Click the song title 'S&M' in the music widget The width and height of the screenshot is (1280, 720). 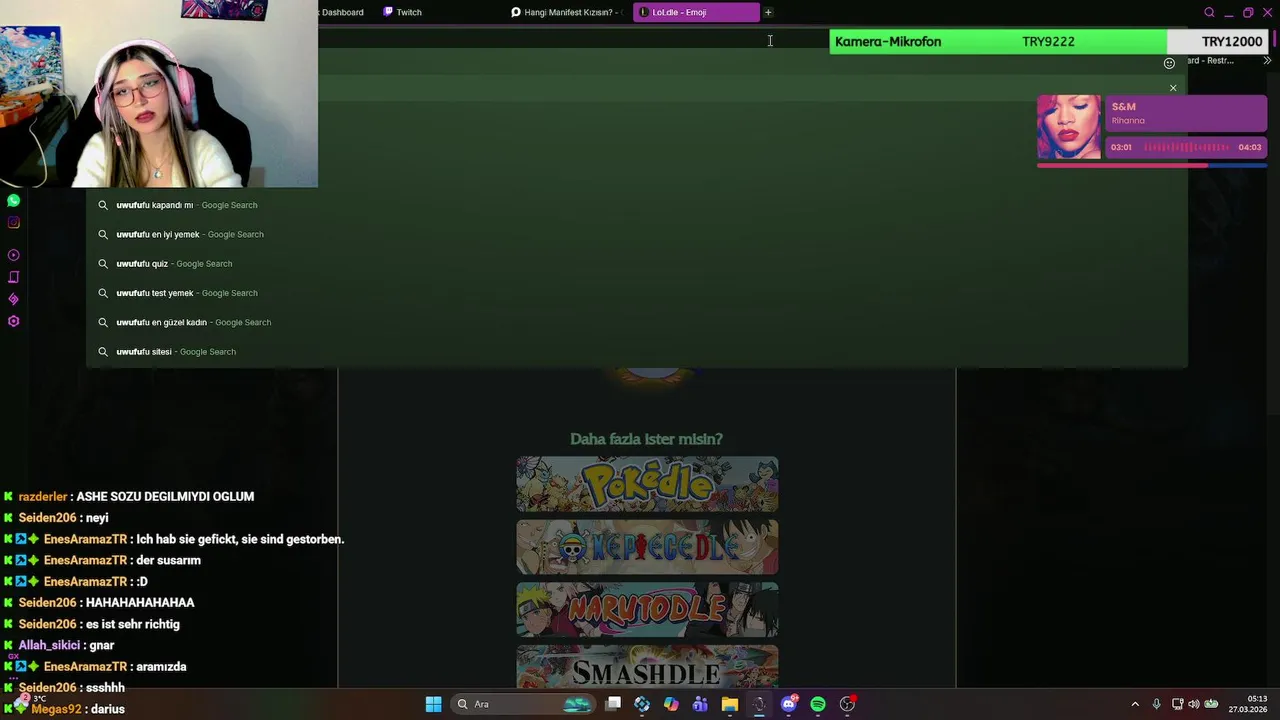[x=1124, y=107]
